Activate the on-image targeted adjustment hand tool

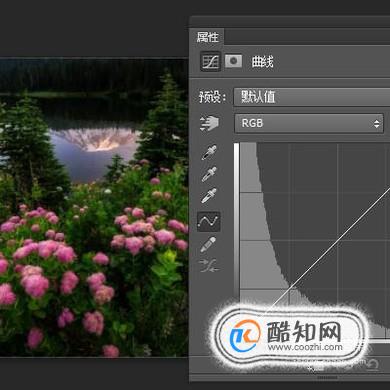(209, 123)
